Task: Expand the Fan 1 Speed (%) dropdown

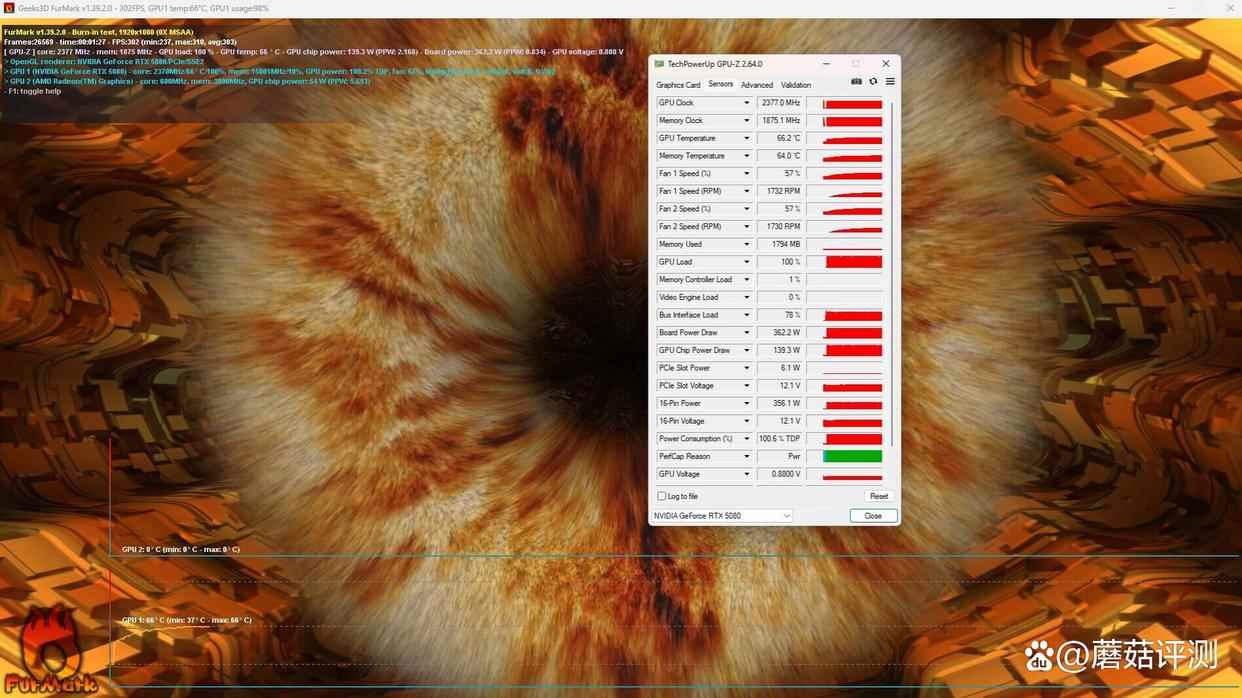Action: point(746,174)
